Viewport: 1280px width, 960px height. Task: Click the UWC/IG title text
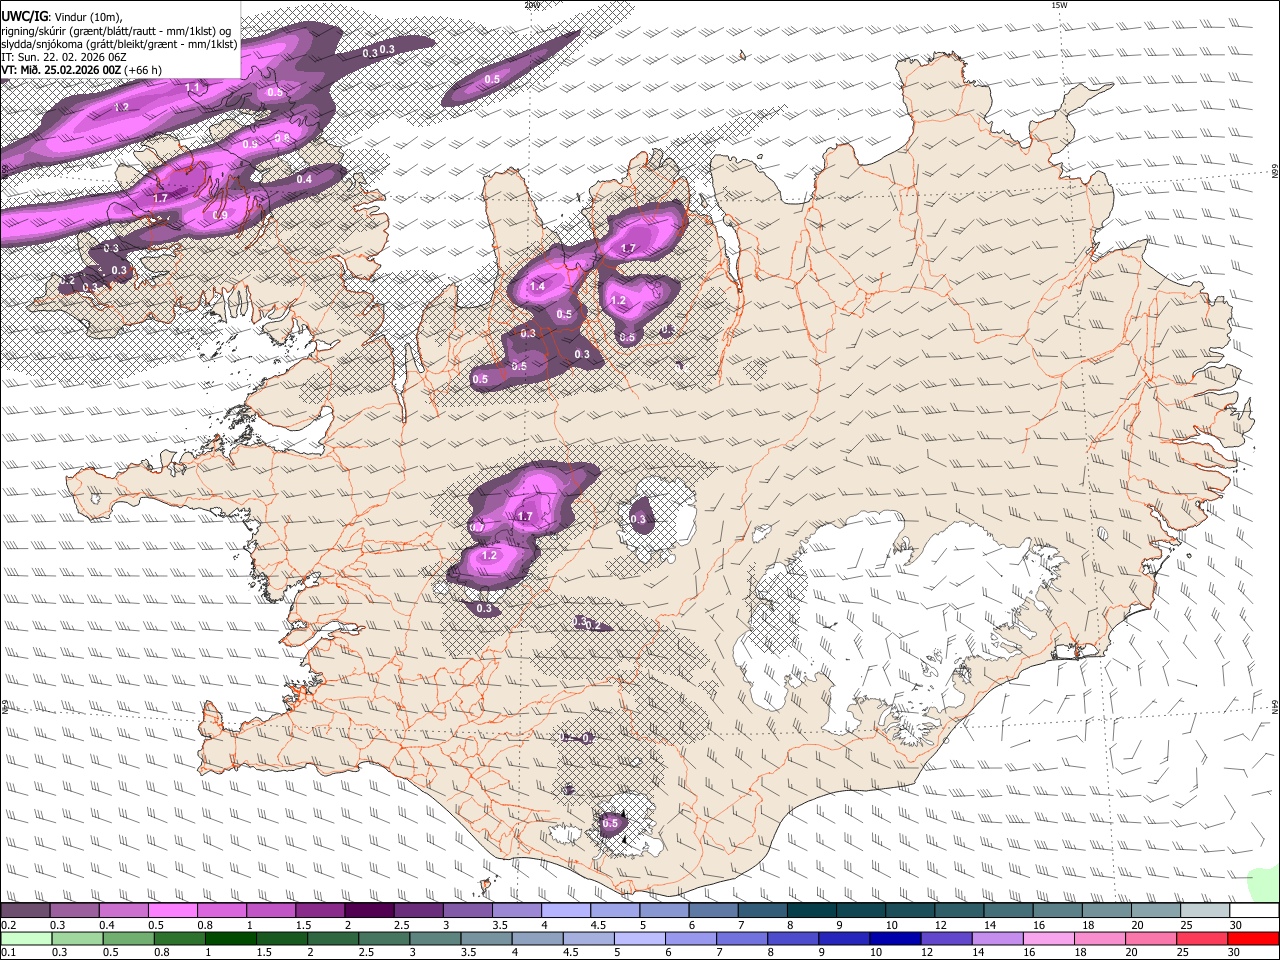click(x=24, y=16)
